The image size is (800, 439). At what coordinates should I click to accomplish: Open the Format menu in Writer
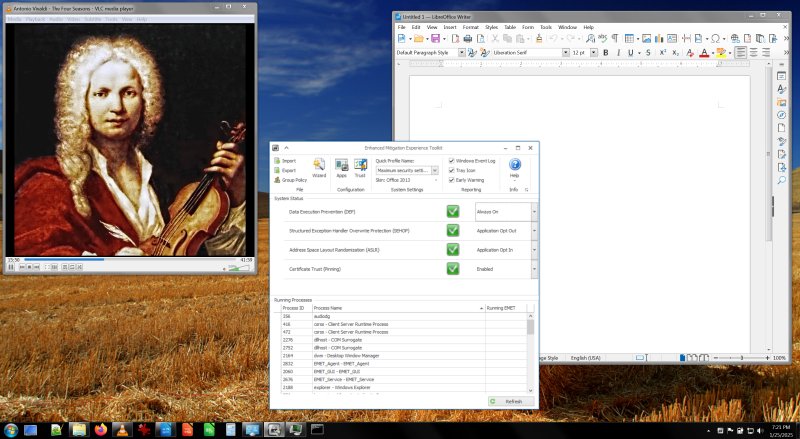tap(470, 27)
